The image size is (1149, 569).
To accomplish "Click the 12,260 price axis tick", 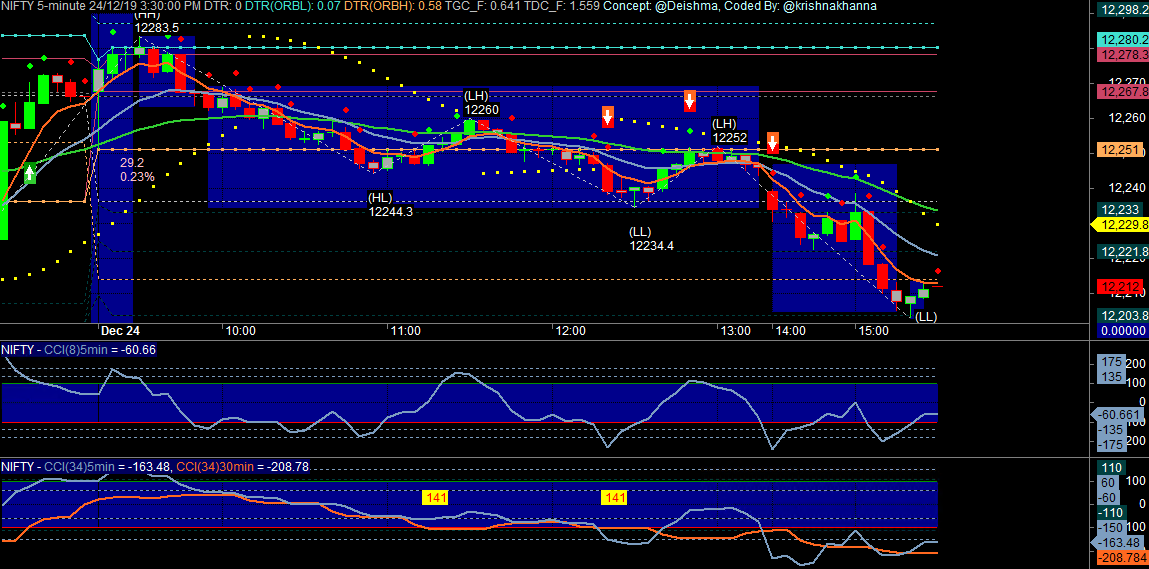I will click(x=1125, y=117).
